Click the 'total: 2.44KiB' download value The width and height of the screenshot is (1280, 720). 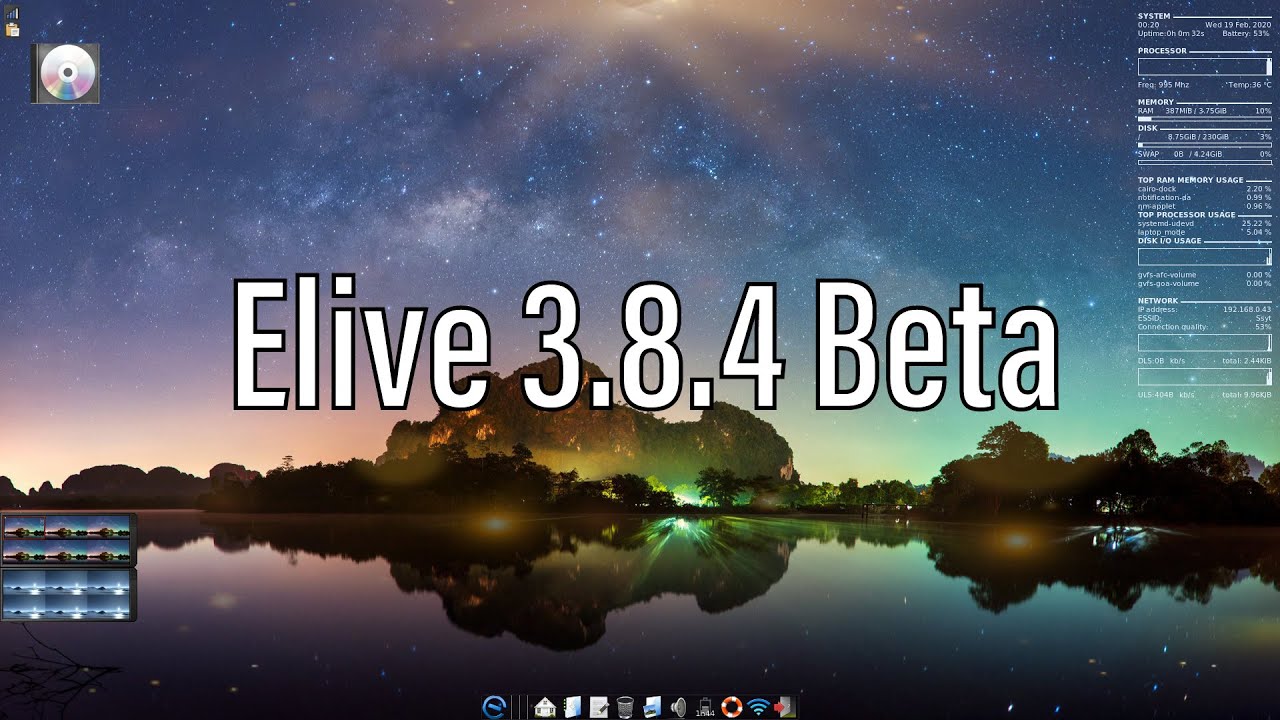click(x=1247, y=361)
